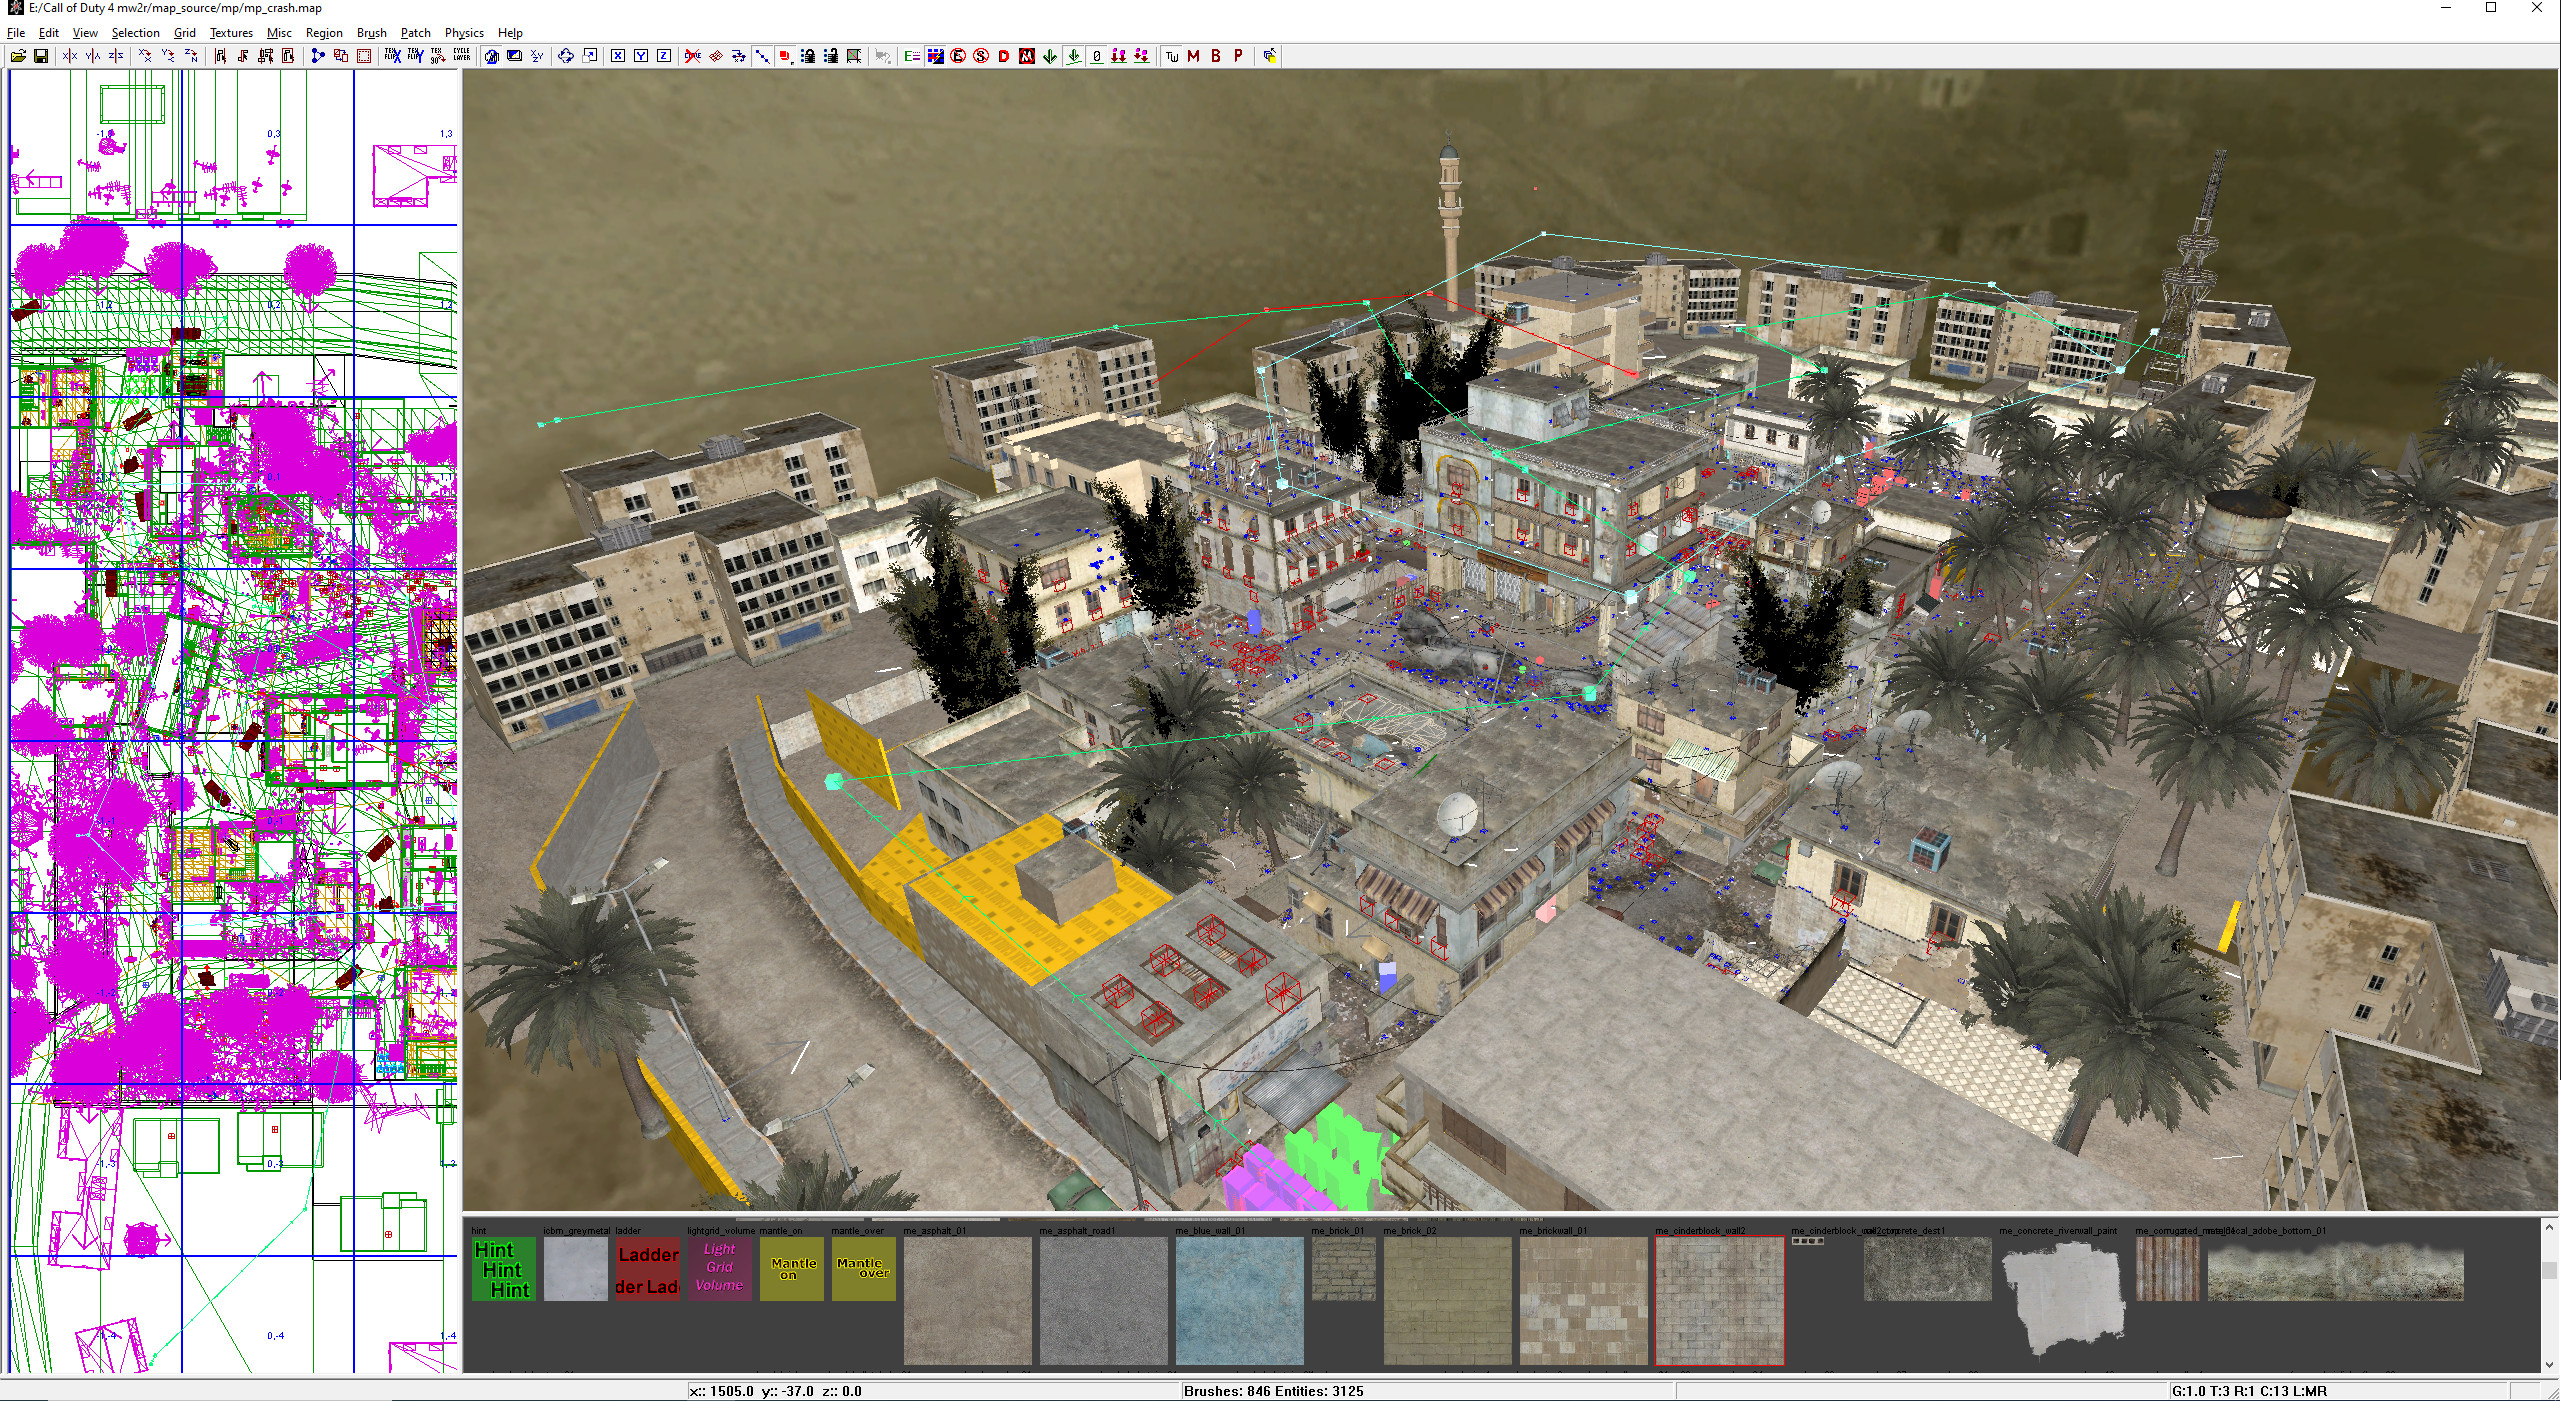Open the Textures menu

[231, 33]
